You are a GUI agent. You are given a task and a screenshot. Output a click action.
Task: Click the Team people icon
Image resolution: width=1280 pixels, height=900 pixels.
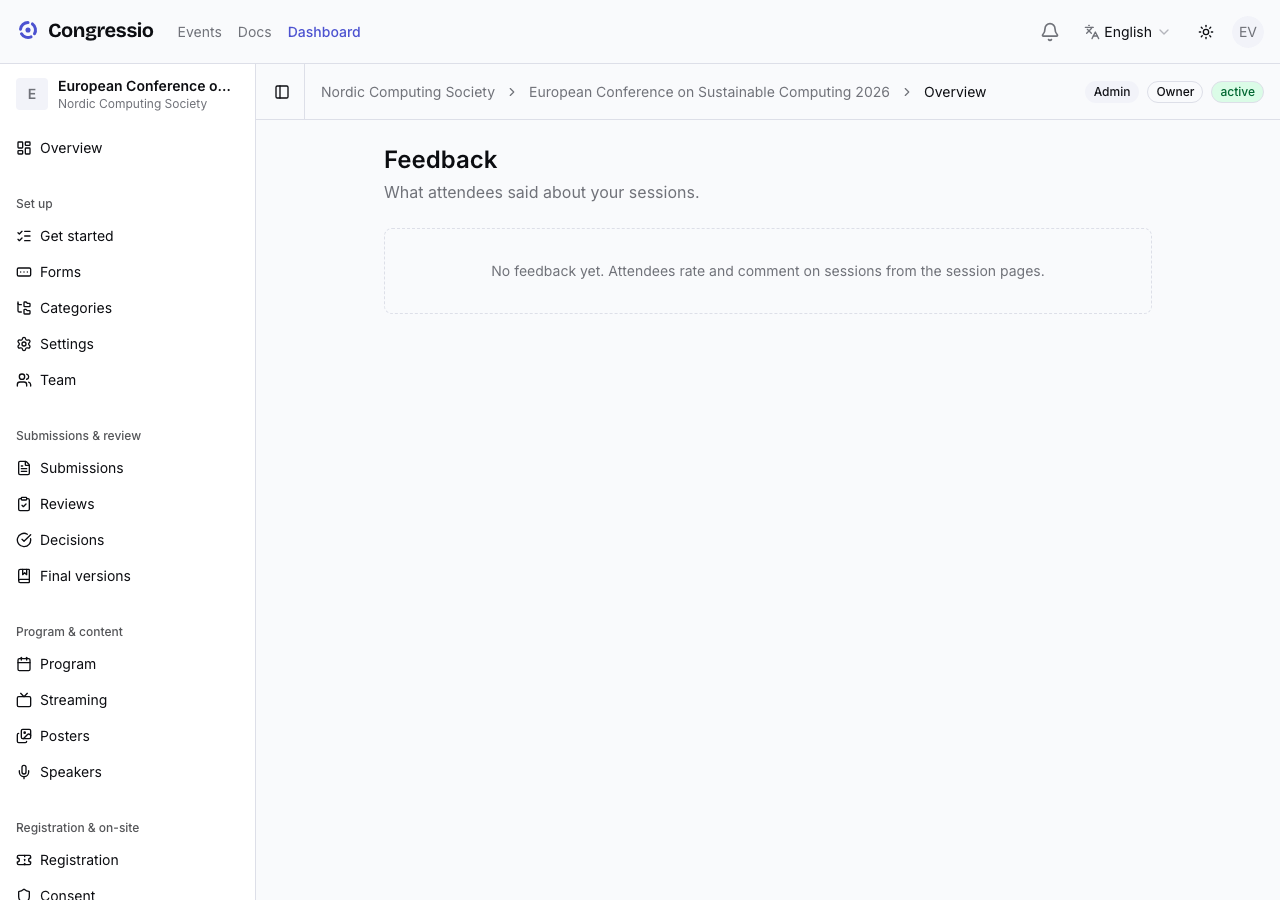point(24,380)
